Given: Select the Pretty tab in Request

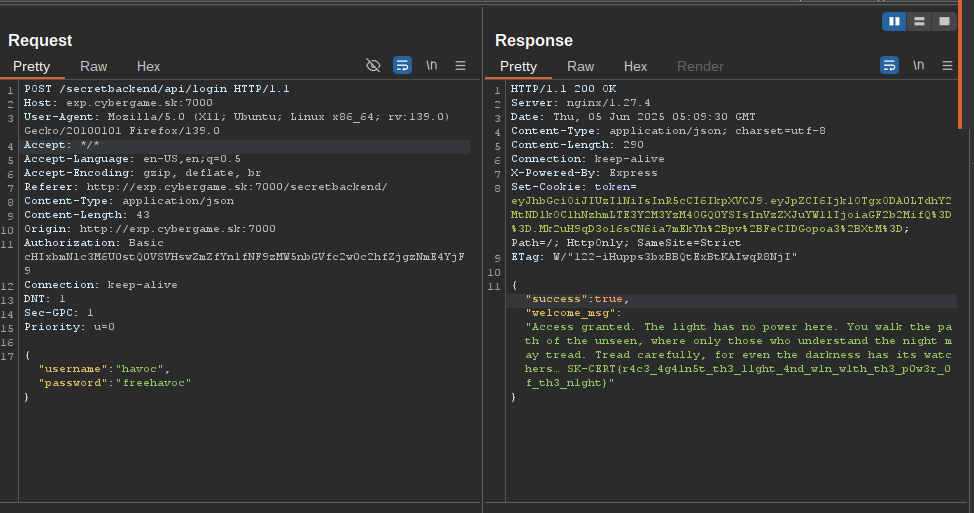Looking at the screenshot, I should 31,66.
